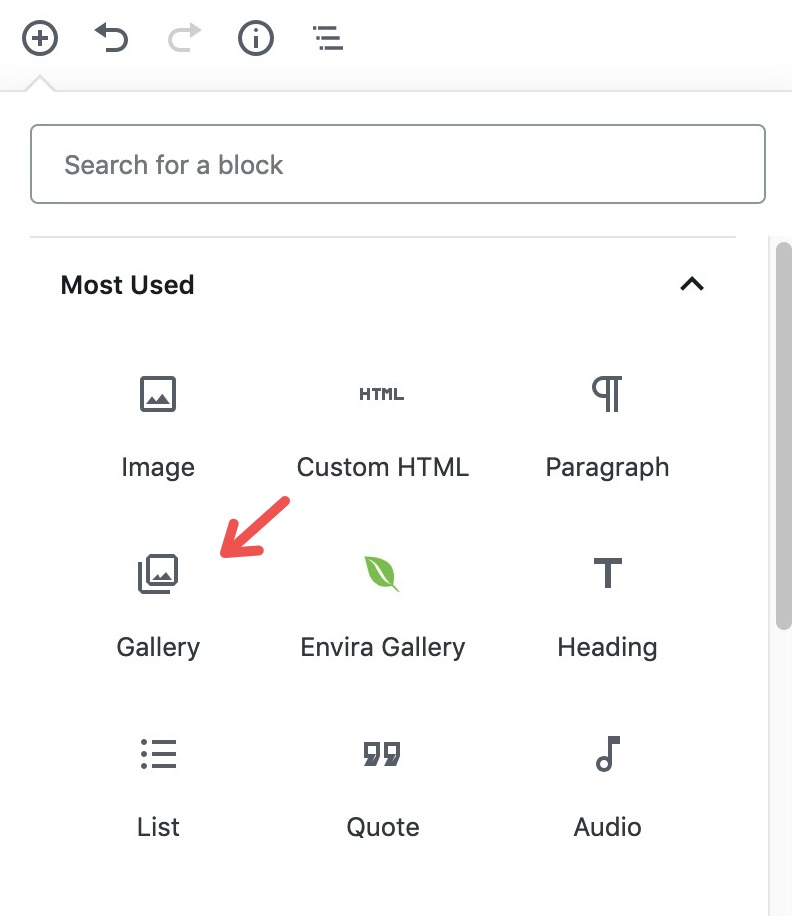
Task: Click the block list scrollbar thumb
Action: click(x=783, y=436)
